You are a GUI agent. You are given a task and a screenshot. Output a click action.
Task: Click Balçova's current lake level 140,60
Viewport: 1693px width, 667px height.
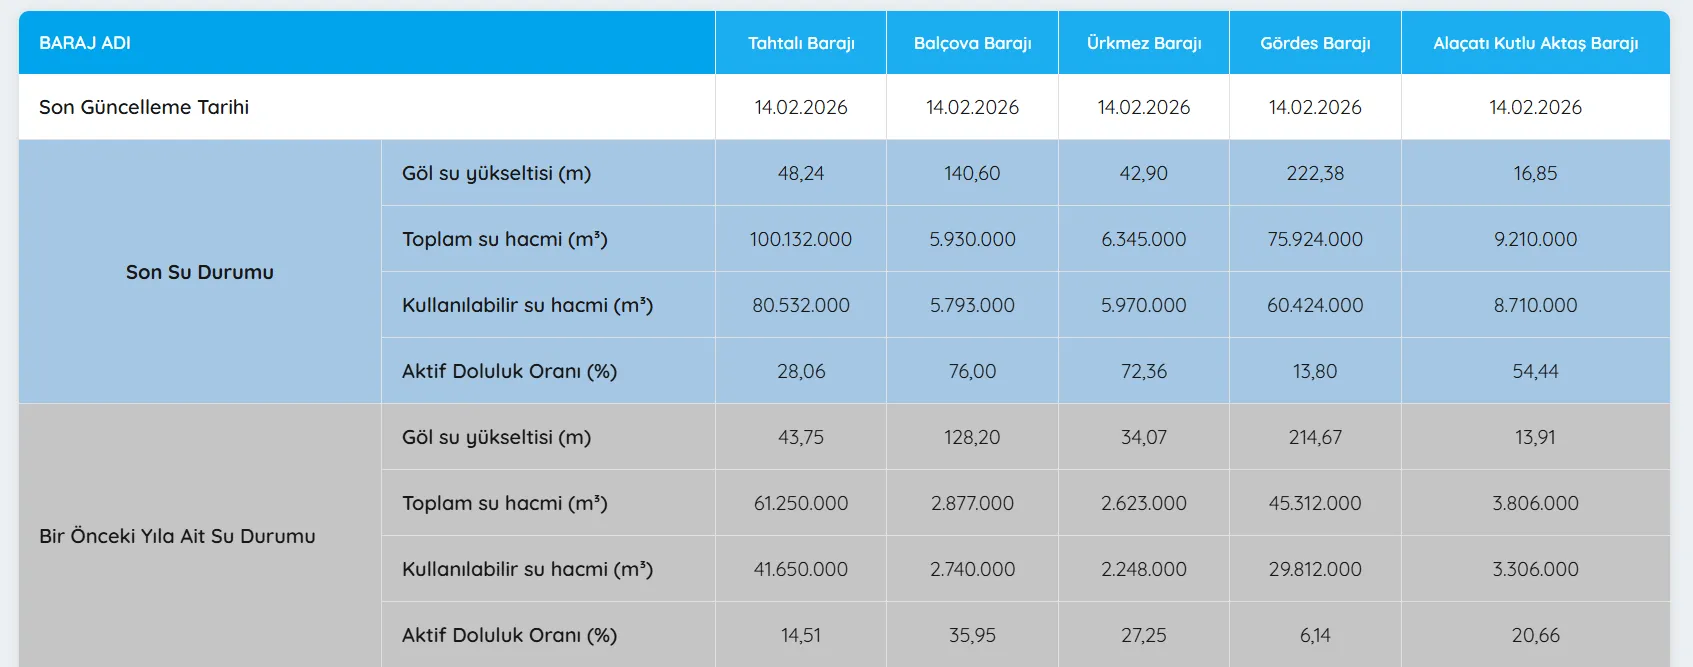(x=972, y=173)
